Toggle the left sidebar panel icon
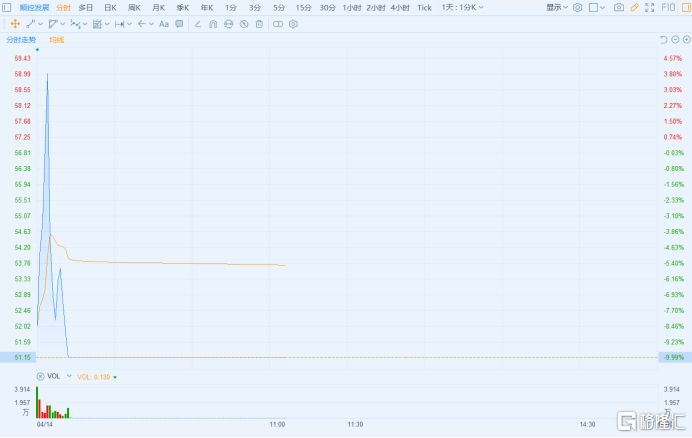The height and width of the screenshot is (438, 692). pos(7,8)
